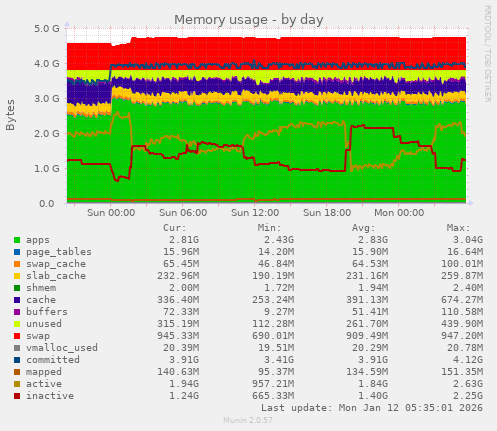Click the '4.0 G' y-axis label
Image resolution: width=497 pixels, height=431 pixels.
tap(47, 64)
